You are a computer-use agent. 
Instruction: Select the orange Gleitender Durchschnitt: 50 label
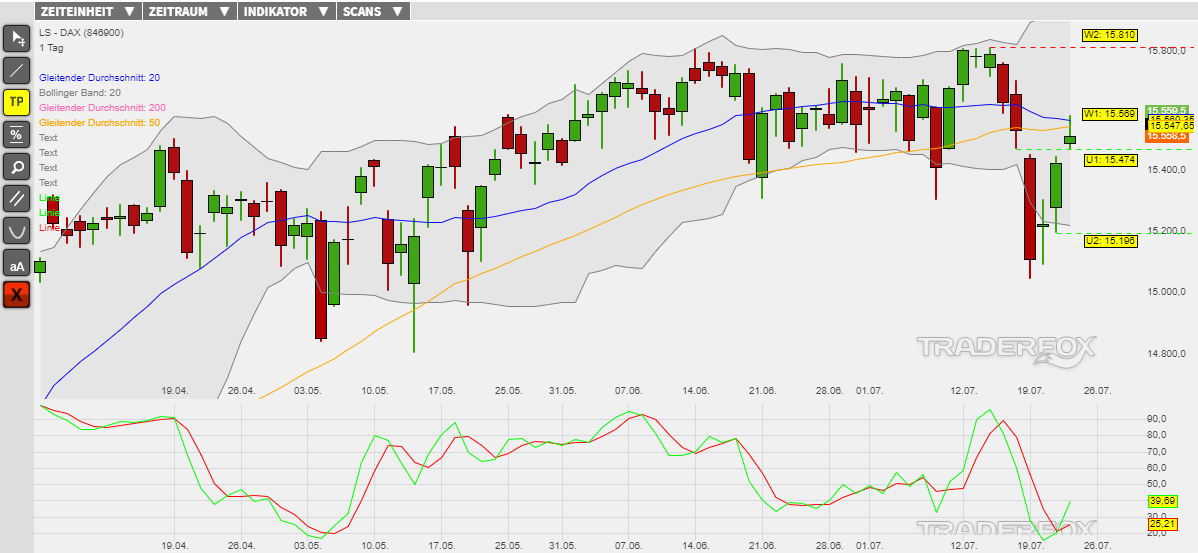[x=99, y=122]
